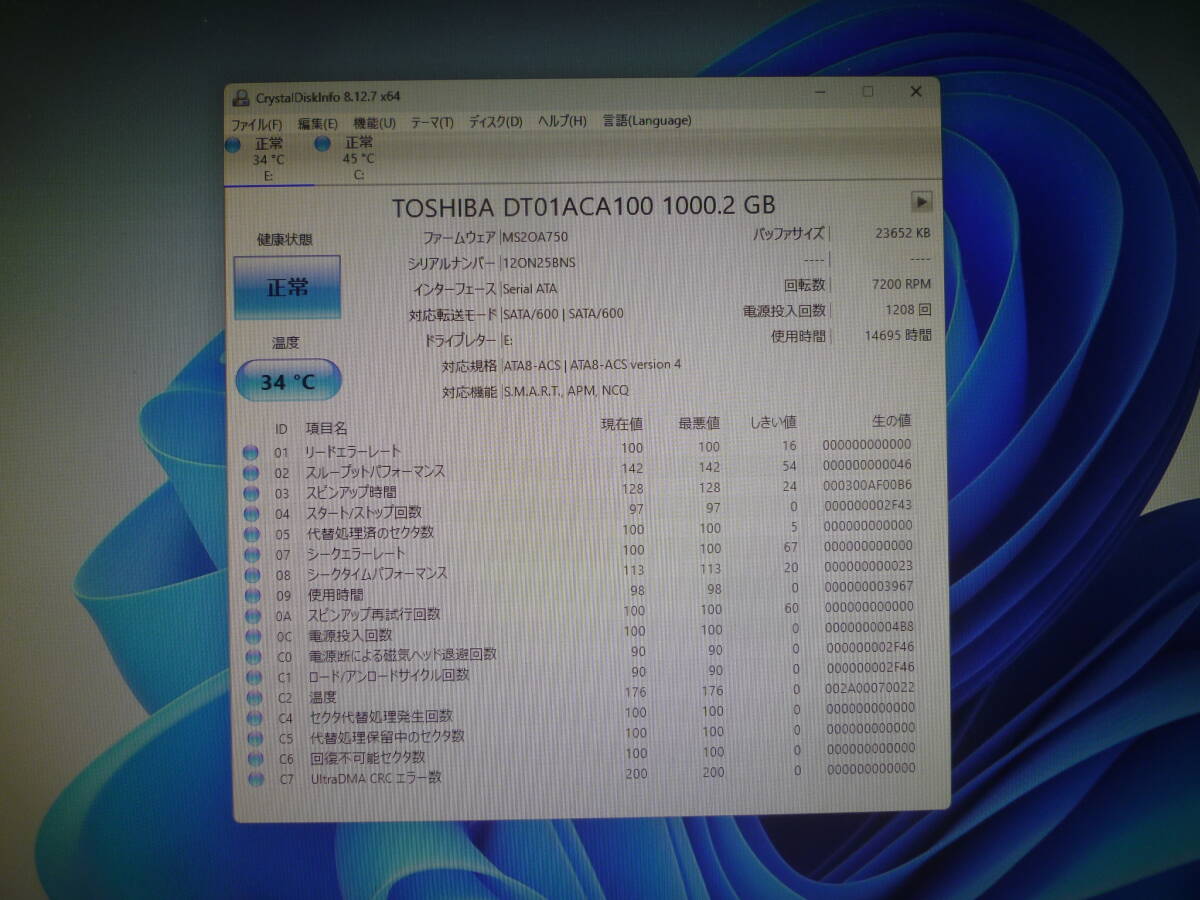Click the 最悪値 column header
1200x900 pixels.
pyautogui.click(x=699, y=423)
